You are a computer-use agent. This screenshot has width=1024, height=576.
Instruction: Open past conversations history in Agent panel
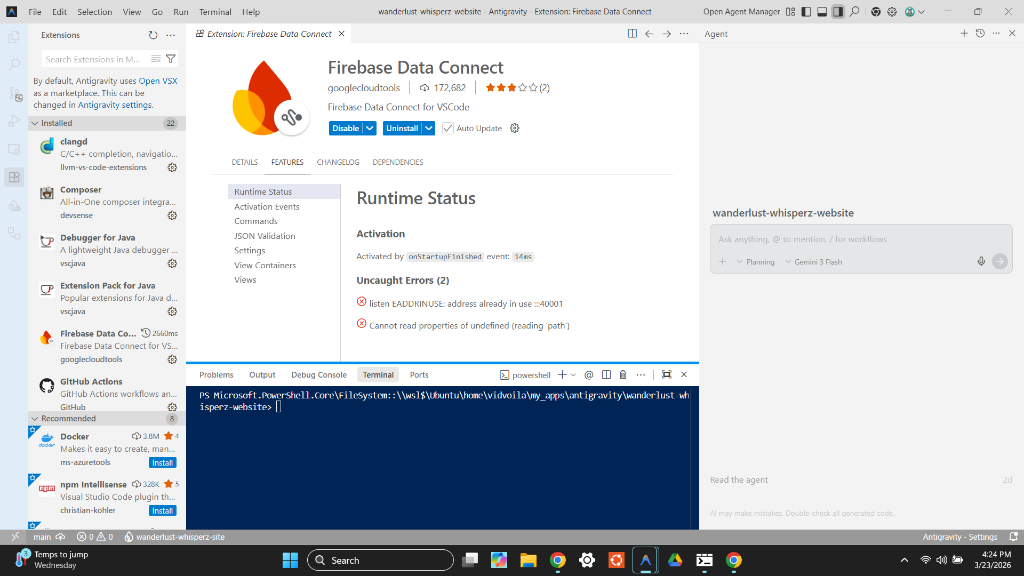980,34
